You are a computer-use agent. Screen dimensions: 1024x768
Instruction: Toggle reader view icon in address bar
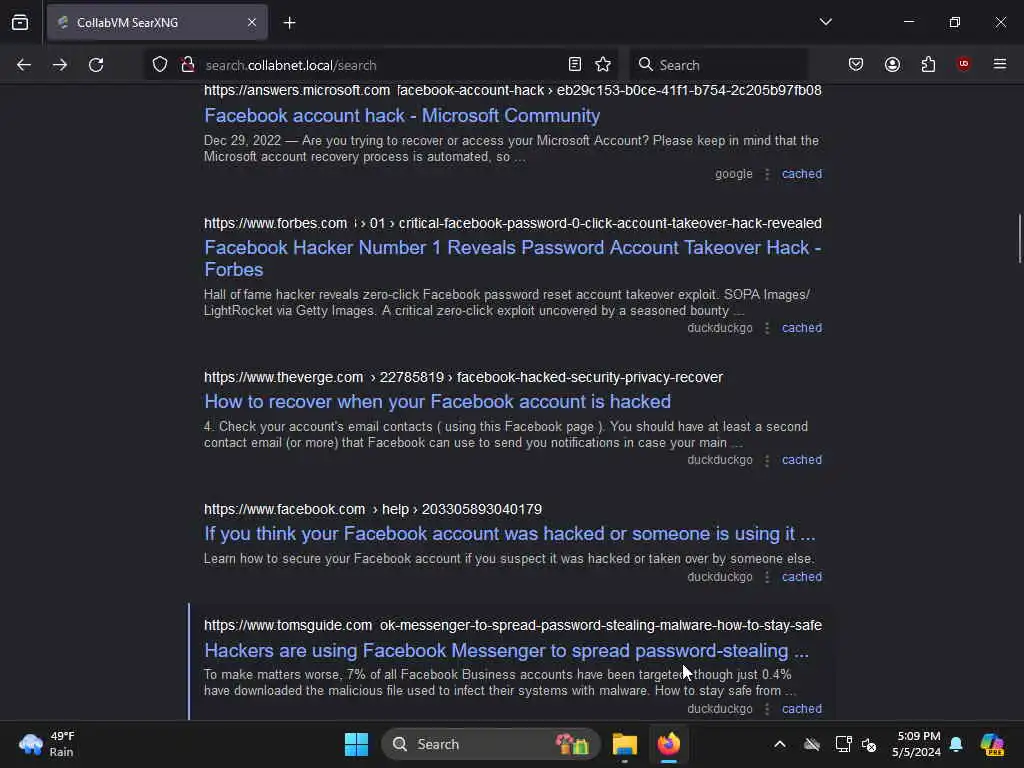point(575,64)
